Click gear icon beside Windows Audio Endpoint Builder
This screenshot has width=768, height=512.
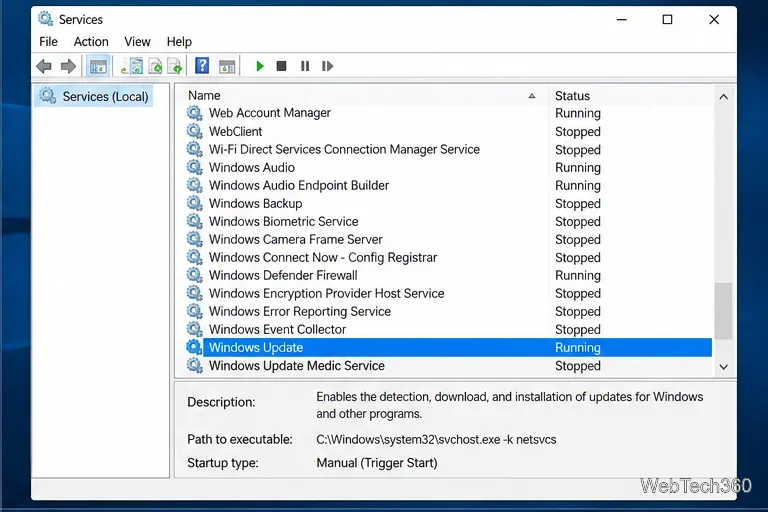click(x=194, y=185)
